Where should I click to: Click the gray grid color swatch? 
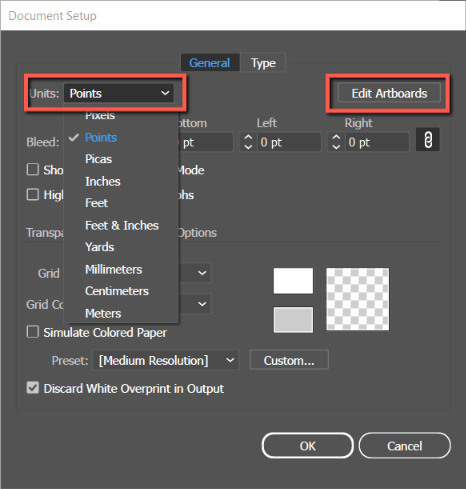point(293,320)
